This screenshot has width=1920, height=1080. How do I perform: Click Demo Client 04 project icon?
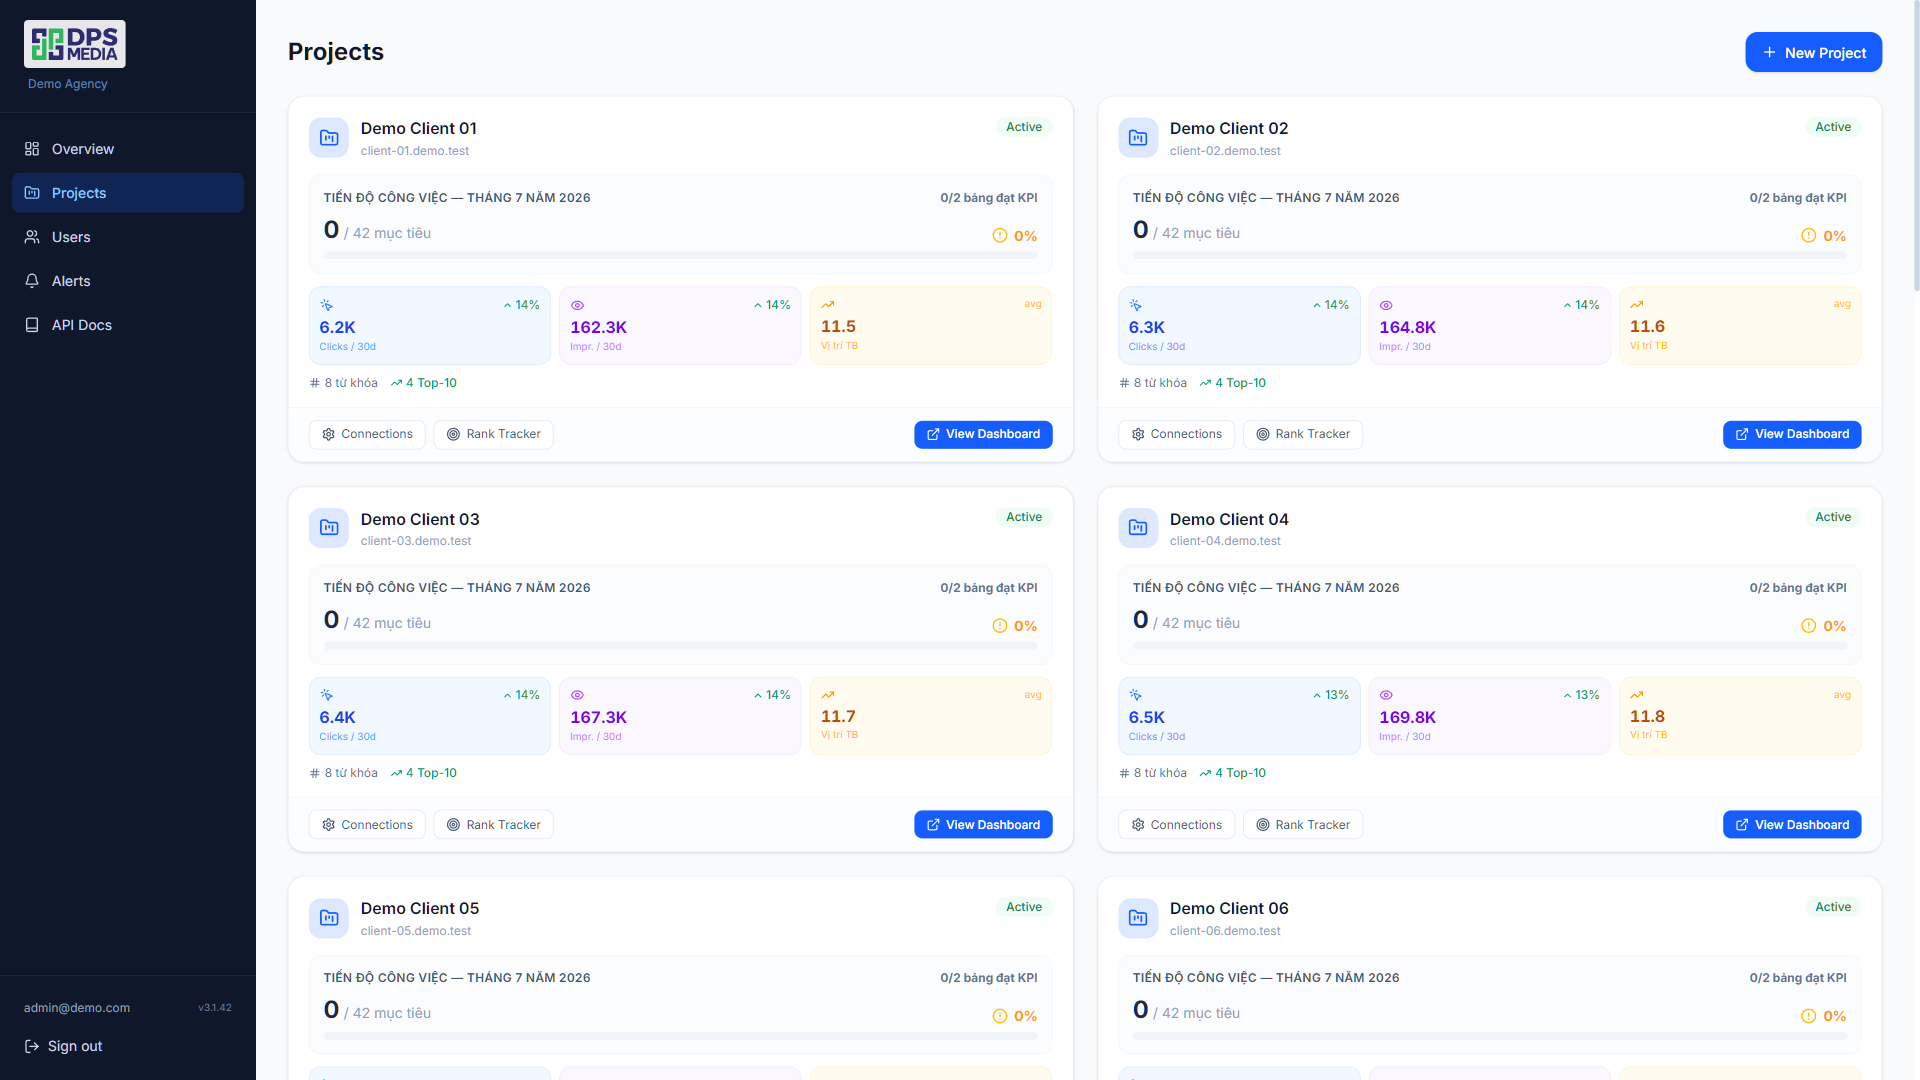[x=1138, y=528]
